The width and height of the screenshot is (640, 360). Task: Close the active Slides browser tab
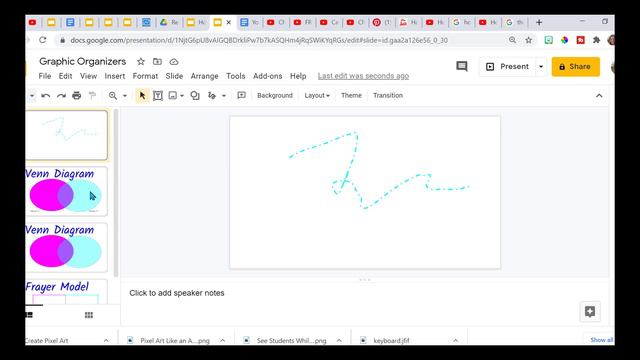tap(229, 22)
